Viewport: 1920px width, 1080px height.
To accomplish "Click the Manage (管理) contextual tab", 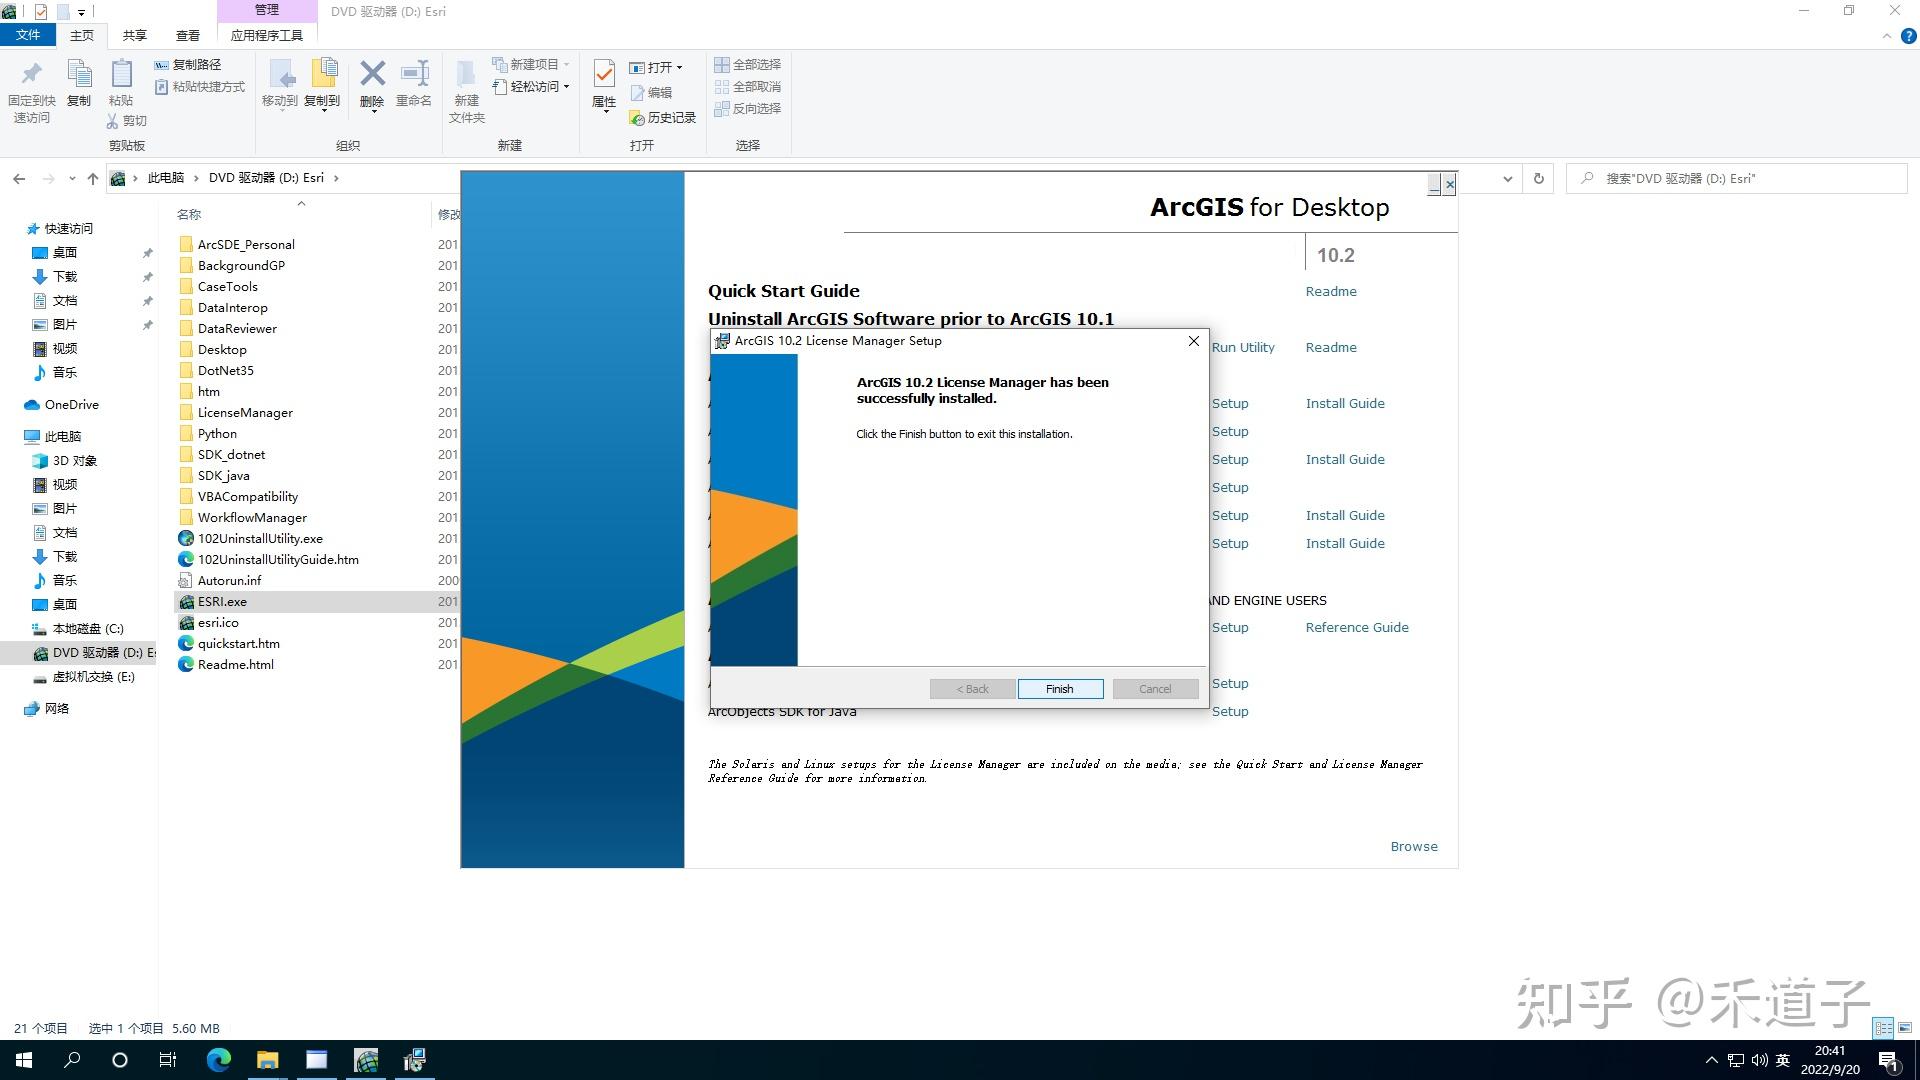I will tap(267, 10).
